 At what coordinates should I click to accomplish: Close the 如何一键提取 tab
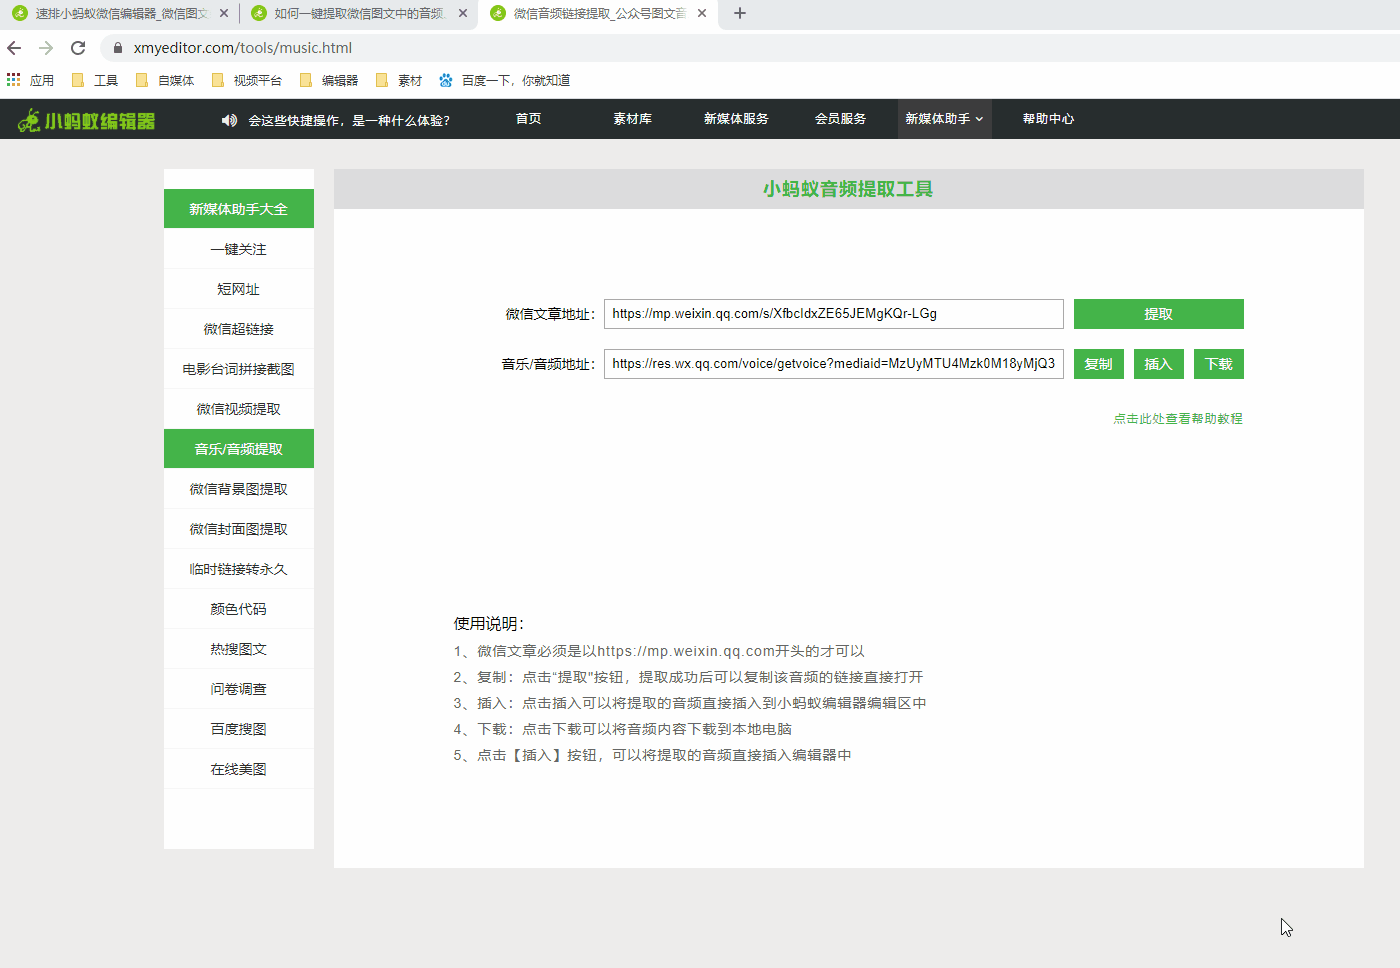coord(462,13)
